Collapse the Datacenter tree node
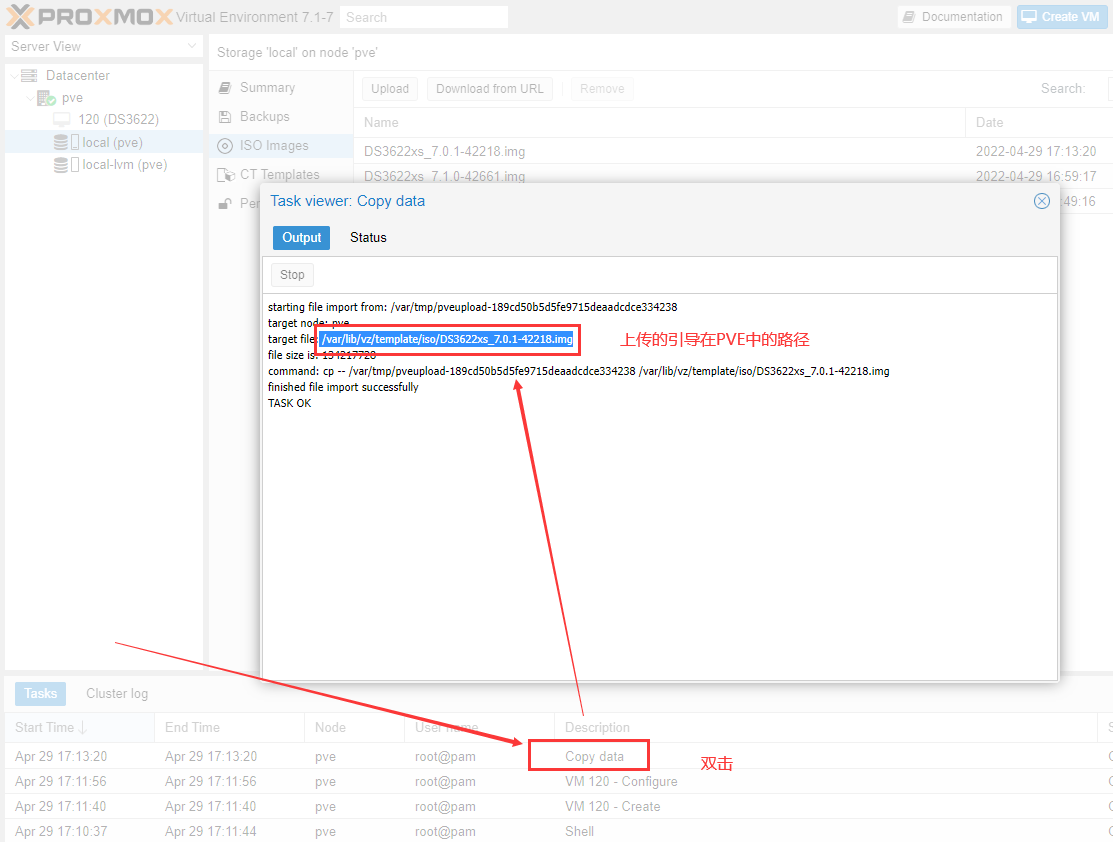 pyautogui.click(x=14, y=75)
